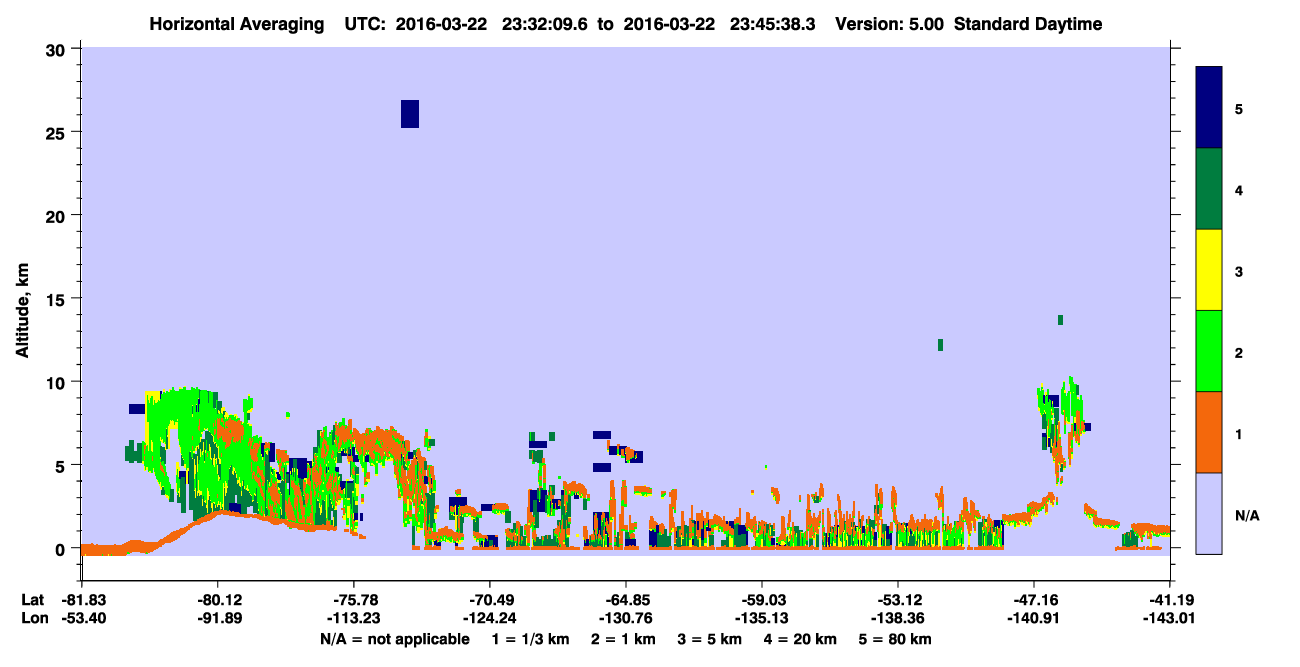
Task: Click the 'Lat' row label
Action: pyautogui.click(x=33, y=600)
